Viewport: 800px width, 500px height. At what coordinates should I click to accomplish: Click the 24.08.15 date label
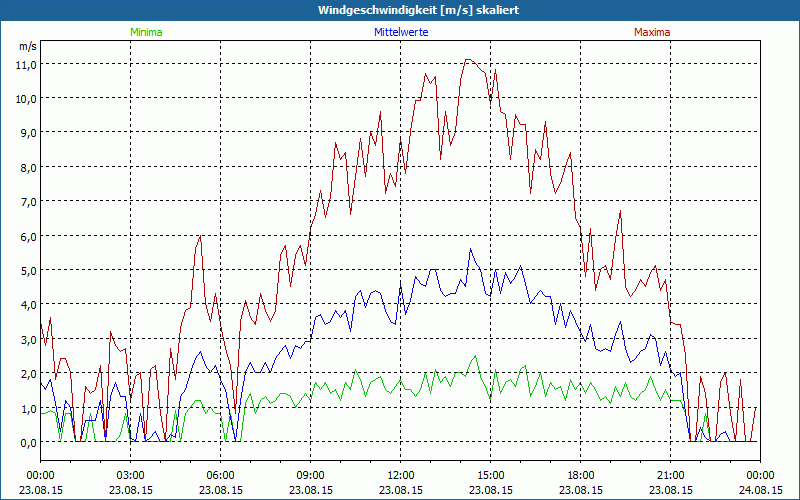[760, 490]
